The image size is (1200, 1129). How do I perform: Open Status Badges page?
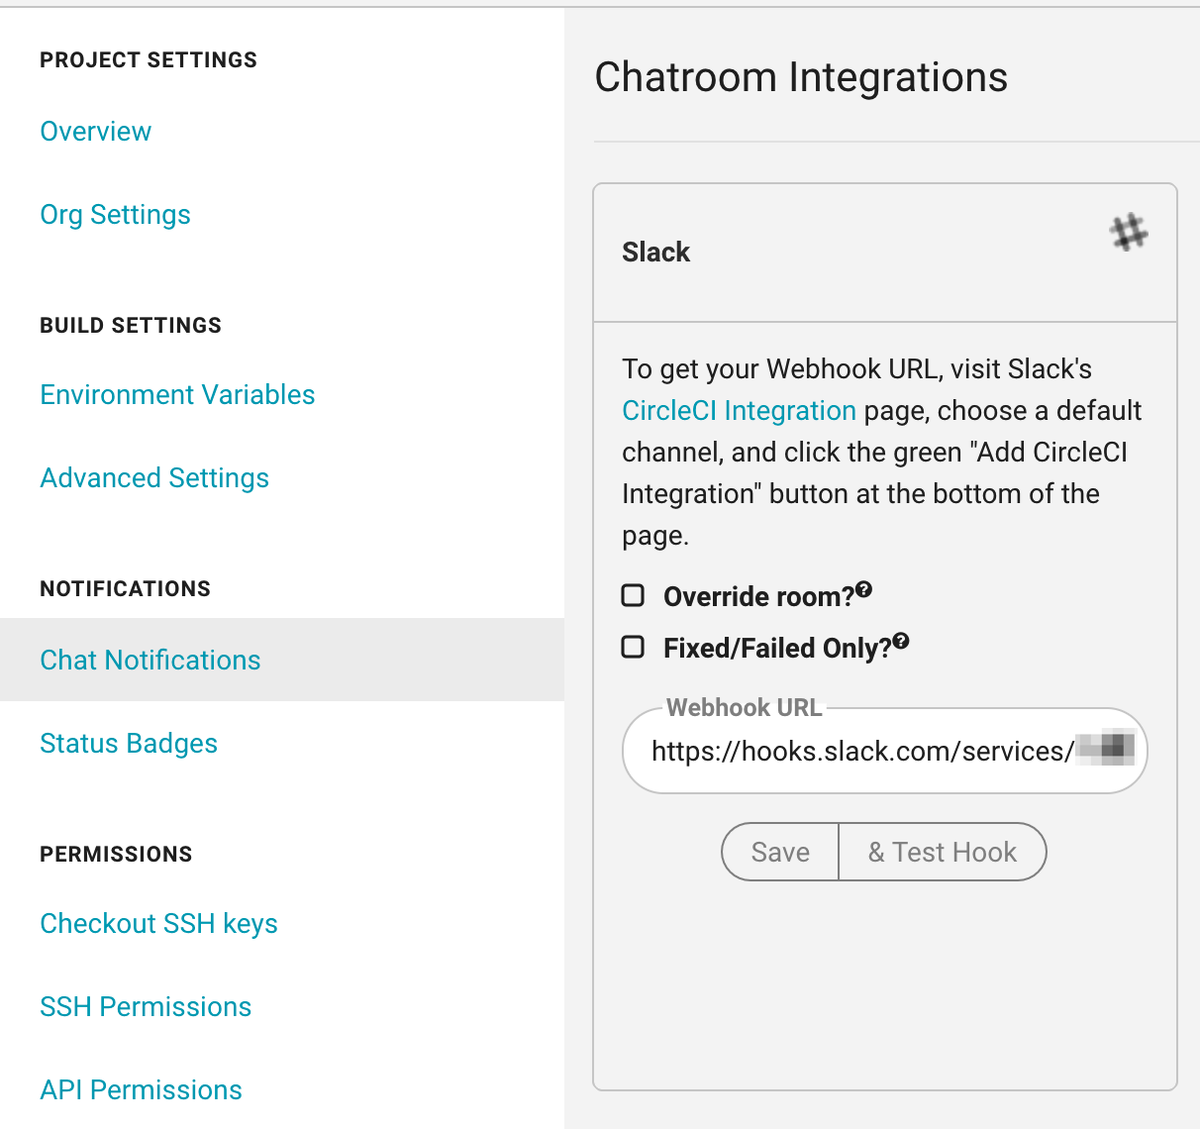(129, 744)
